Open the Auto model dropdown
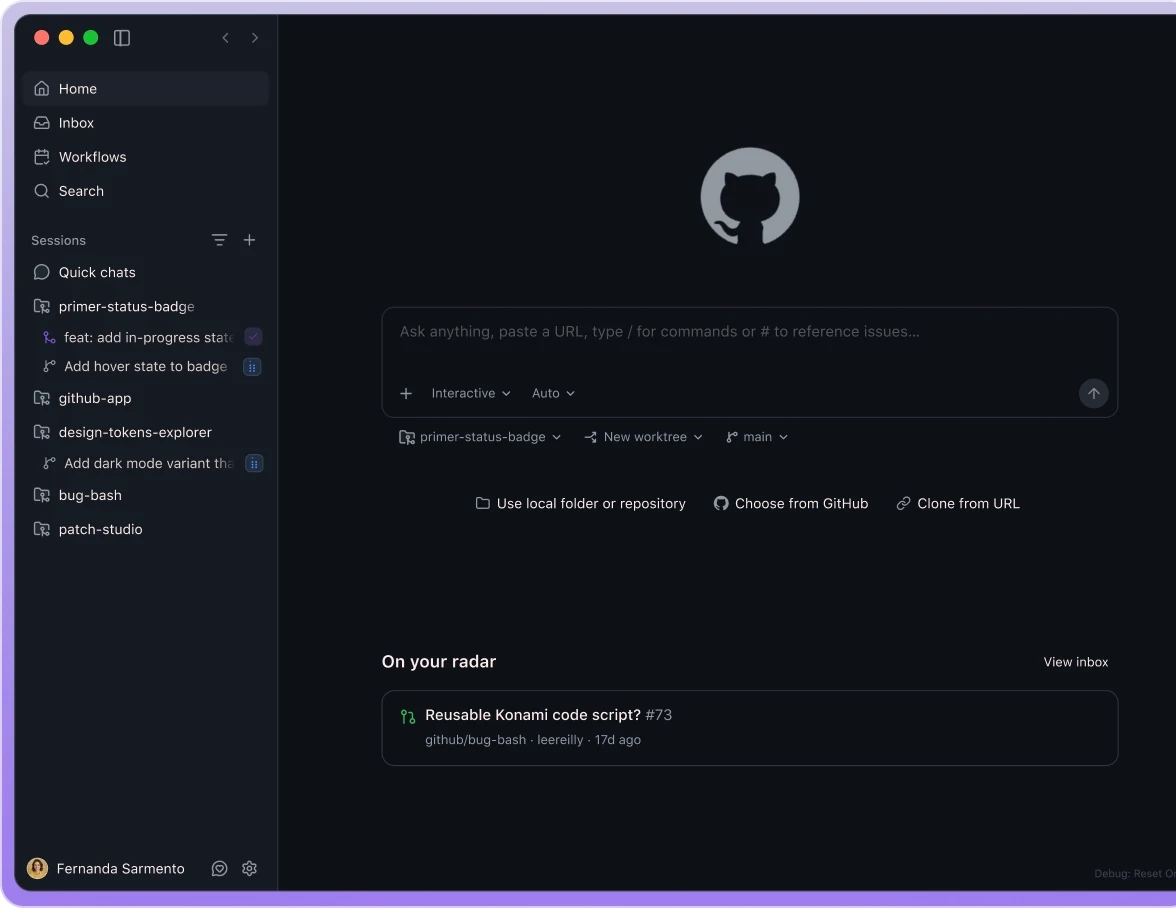The width and height of the screenshot is (1176, 908). click(554, 394)
